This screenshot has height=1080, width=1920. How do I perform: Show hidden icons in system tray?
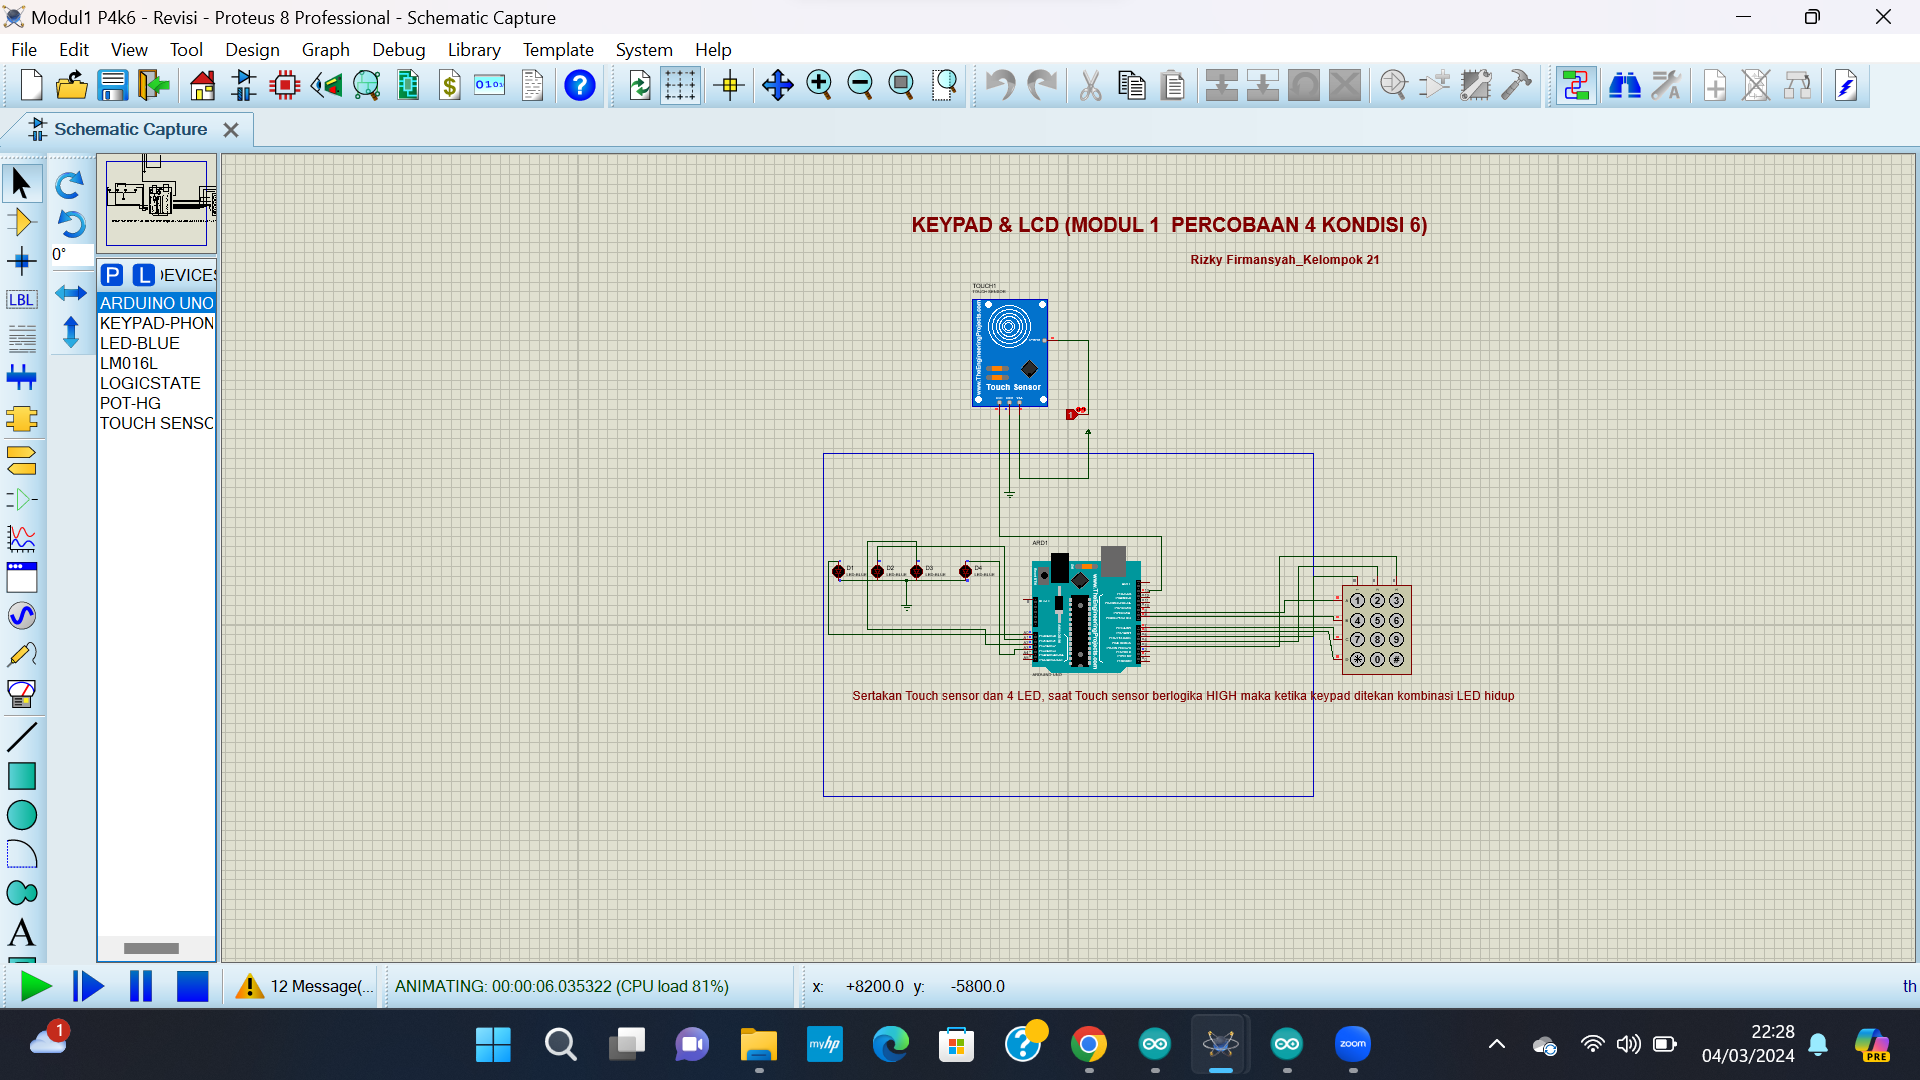click(1496, 1045)
